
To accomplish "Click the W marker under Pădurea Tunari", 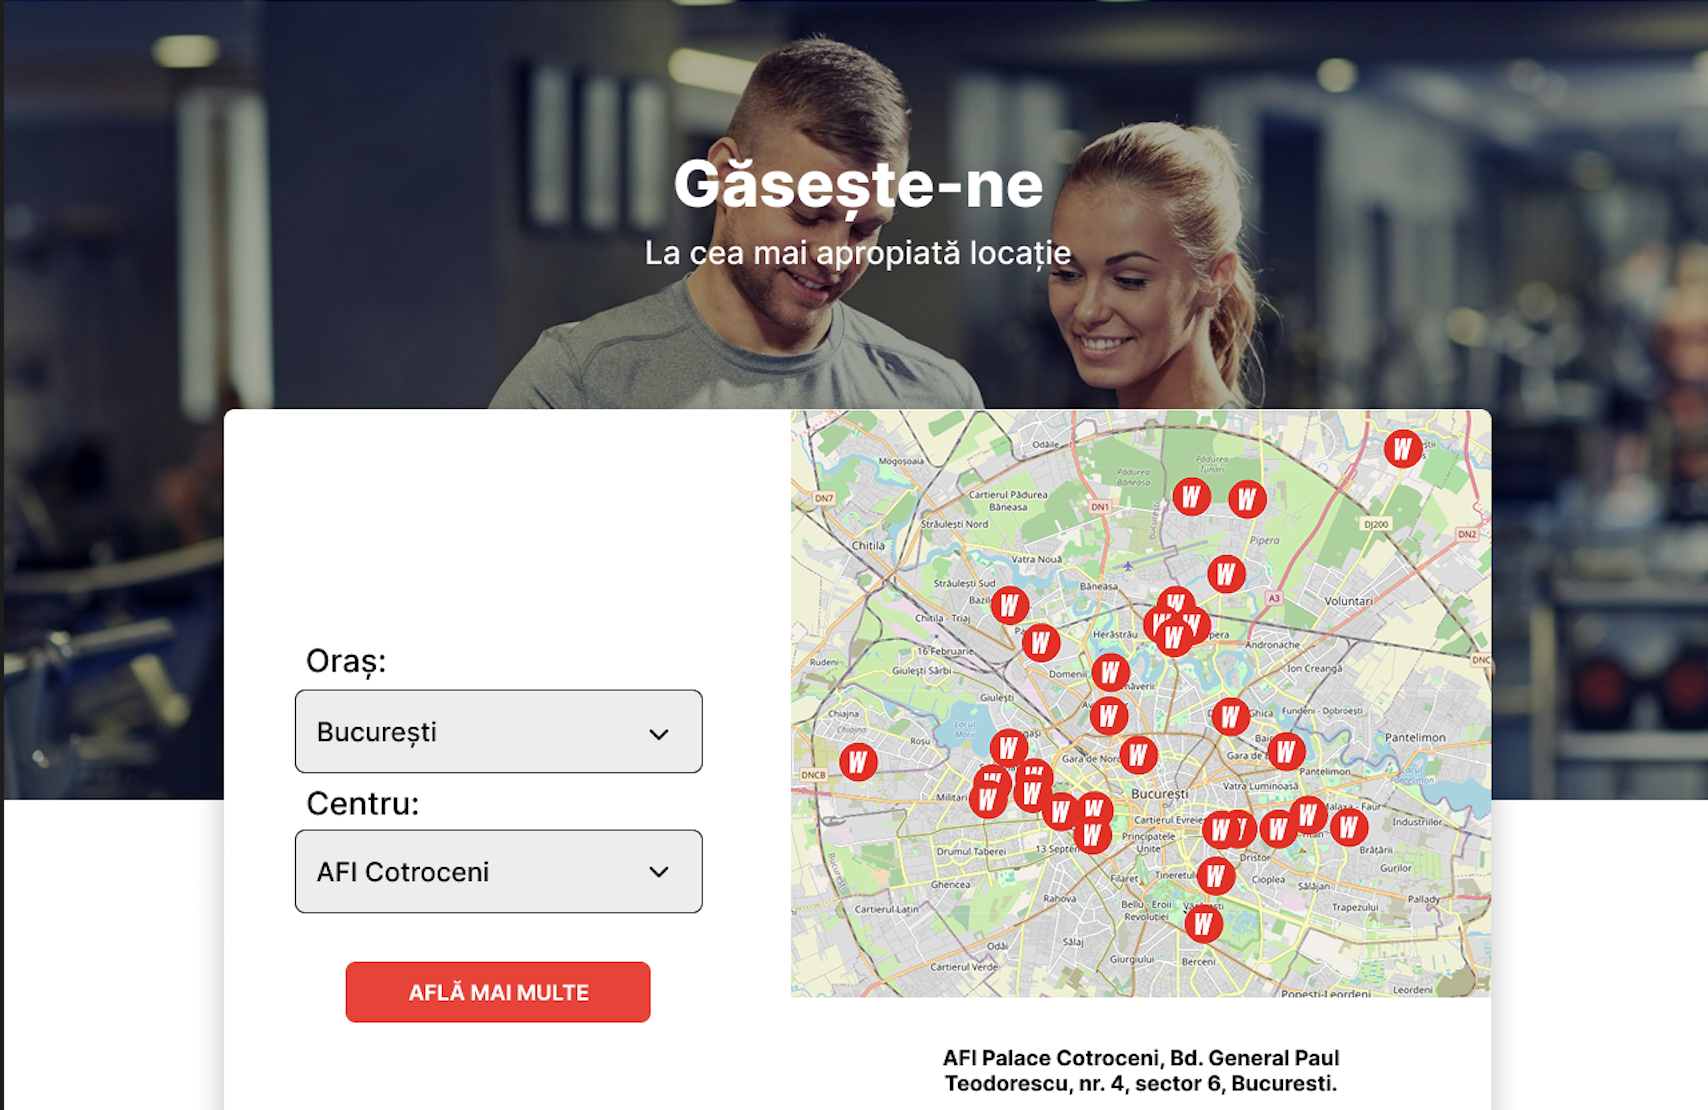I will click(x=1191, y=496).
